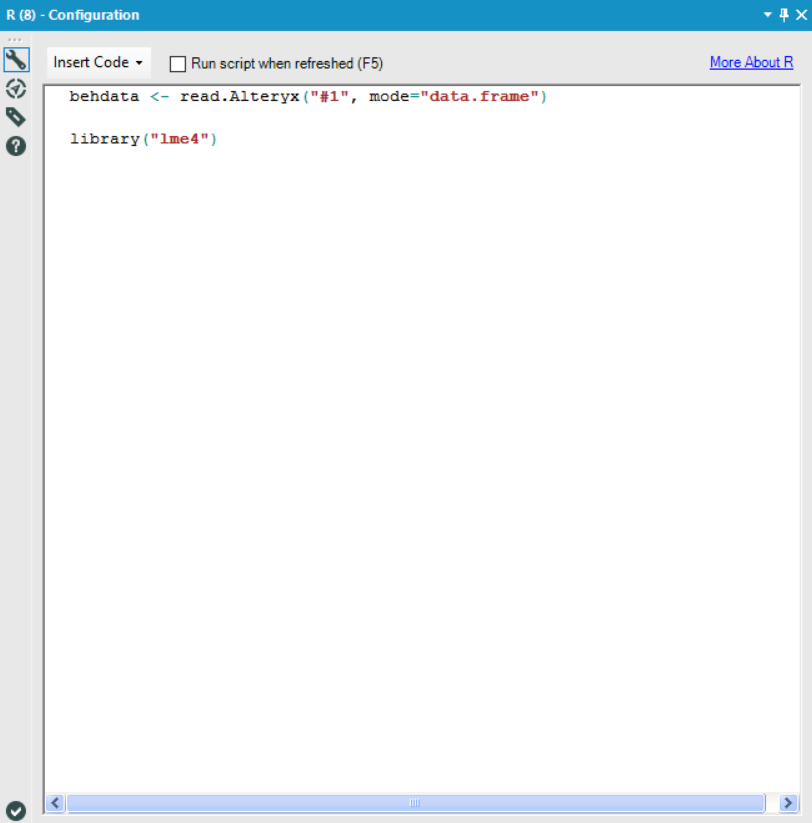Click inside the R script editor area
The height and width of the screenshot is (823, 812).
tap(400, 400)
